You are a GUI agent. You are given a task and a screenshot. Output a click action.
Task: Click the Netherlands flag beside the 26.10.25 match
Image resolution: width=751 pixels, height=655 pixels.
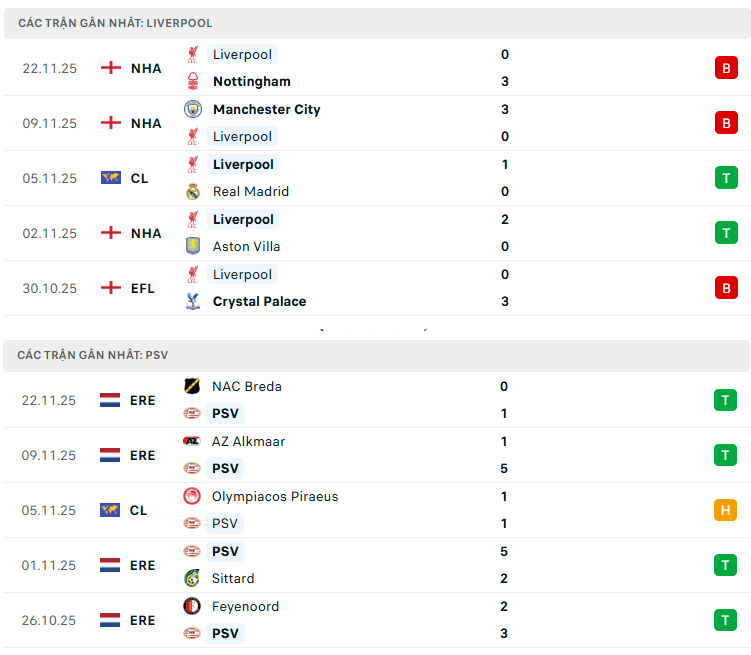(x=110, y=620)
